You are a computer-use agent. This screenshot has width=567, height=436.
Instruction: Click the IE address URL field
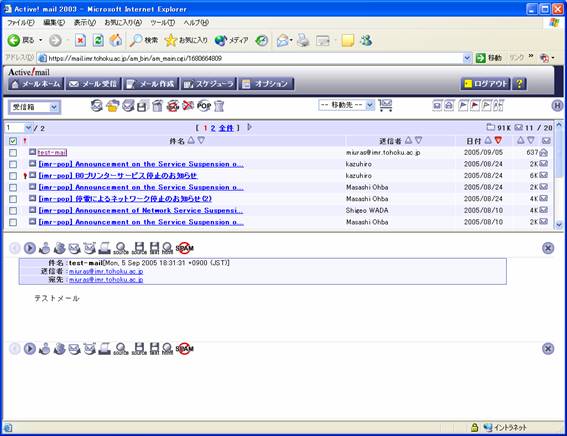point(250,58)
